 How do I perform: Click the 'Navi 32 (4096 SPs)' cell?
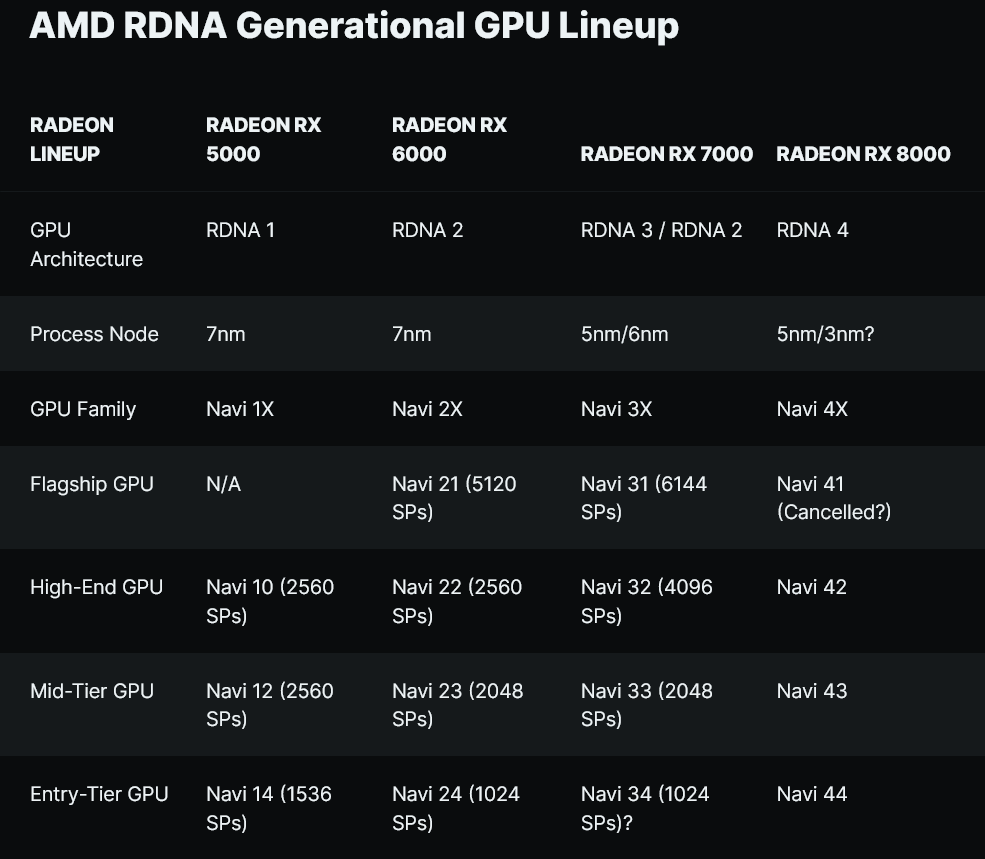646,601
